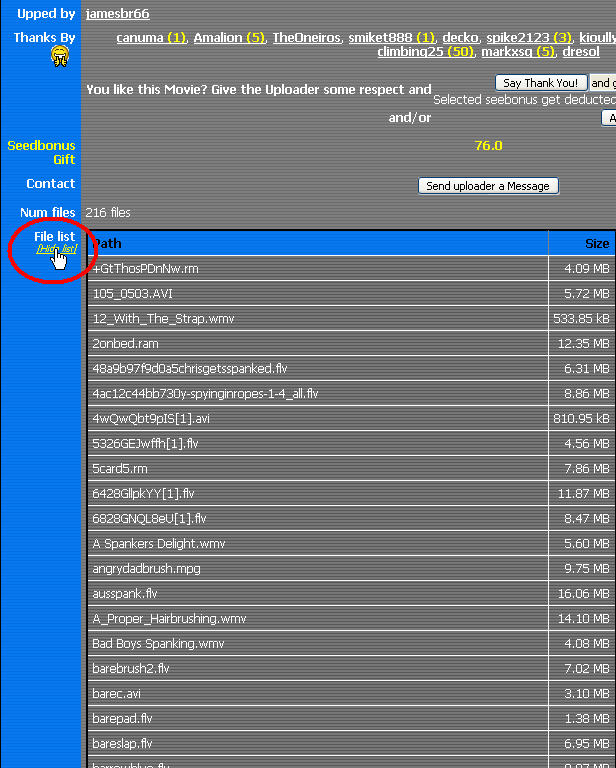Click the 5.72 MB size cell

click(x=582, y=293)
